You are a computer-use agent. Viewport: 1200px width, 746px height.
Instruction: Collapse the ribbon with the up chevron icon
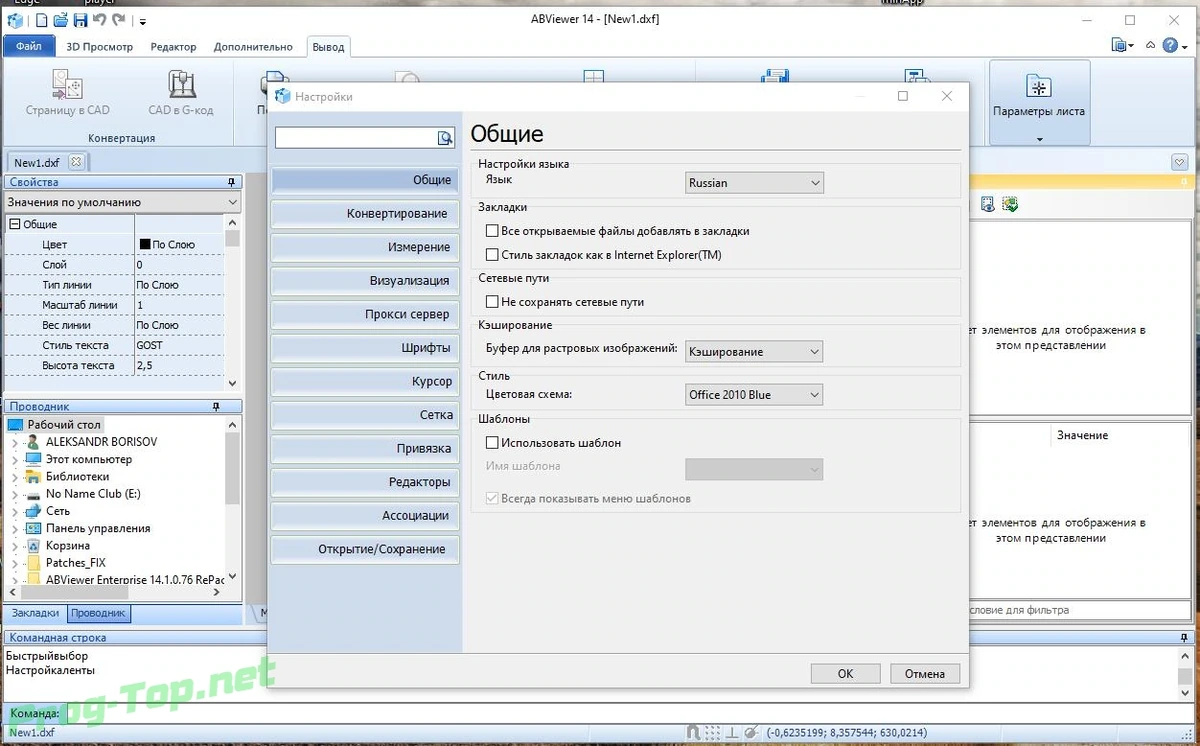point(1151,46)
